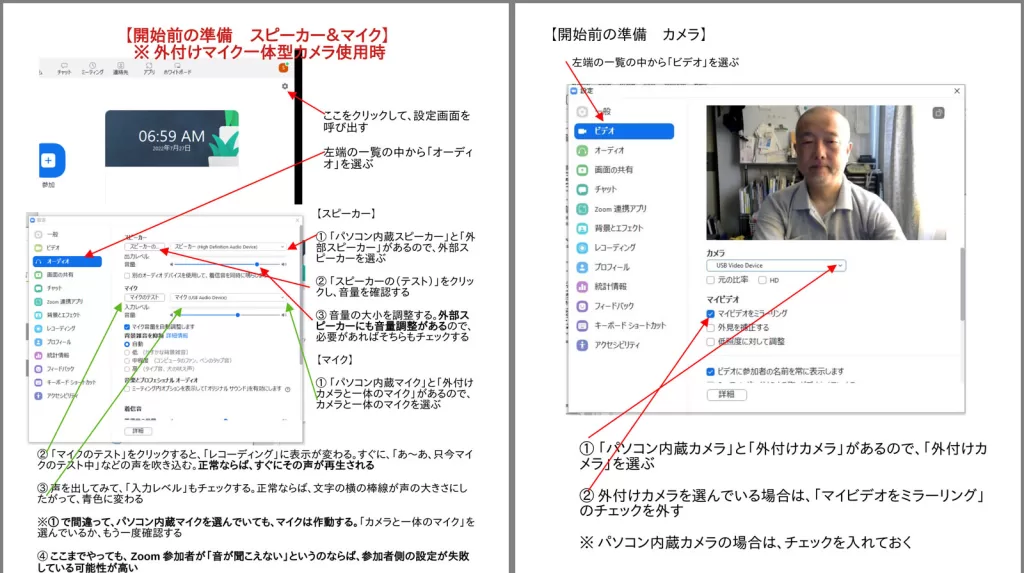Open the ホワイトボード tab in Zoom top toolbar
The image size is (1024, 573).
(177, 69)
